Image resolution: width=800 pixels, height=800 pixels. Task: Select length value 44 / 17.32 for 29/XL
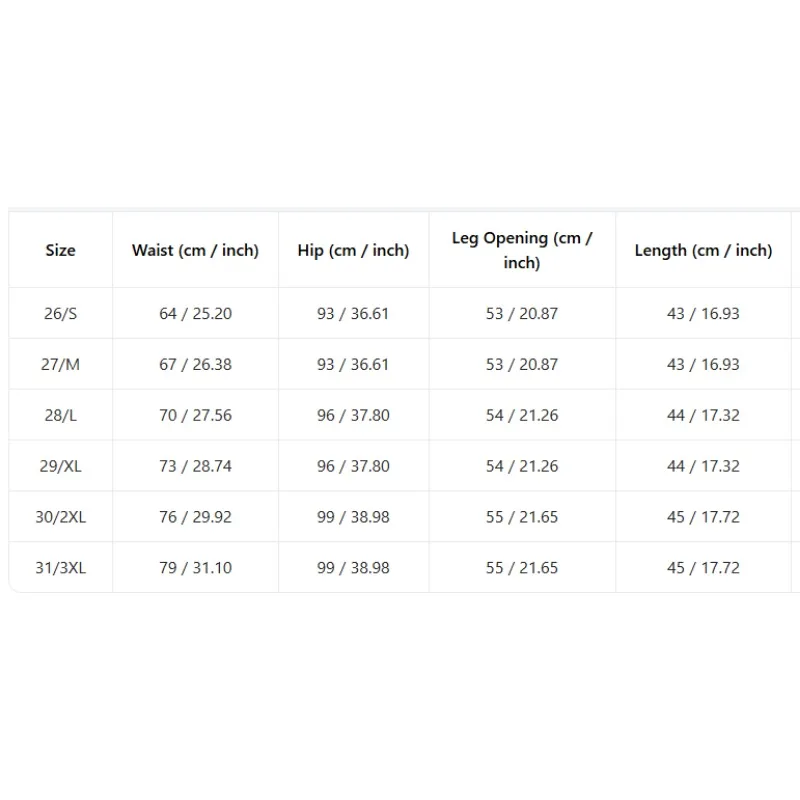coord(703,466)
